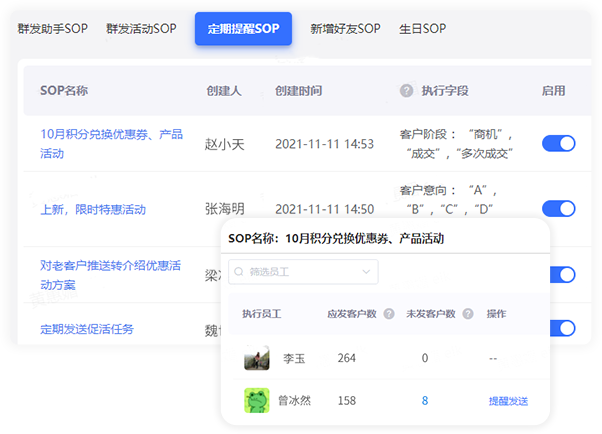Screen dimensions: 602x434
Task: Click the search icon in 筛选员工 box
Action: coord(240,271)
